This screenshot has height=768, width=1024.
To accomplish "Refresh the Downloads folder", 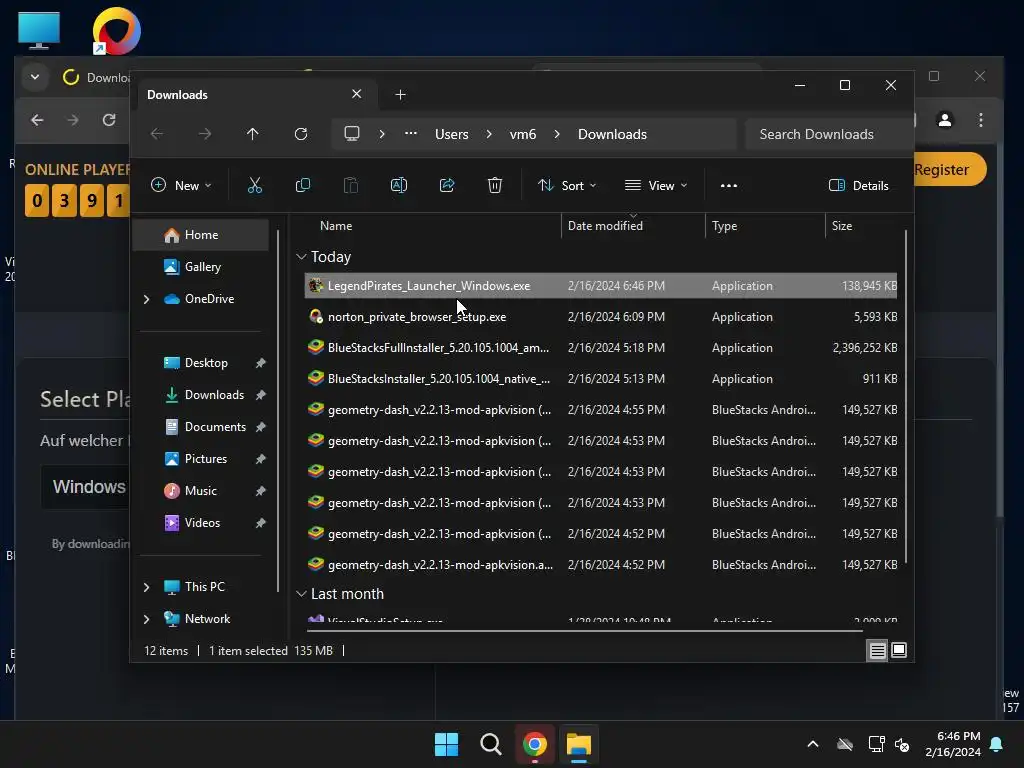I will (x=300, y=134).
